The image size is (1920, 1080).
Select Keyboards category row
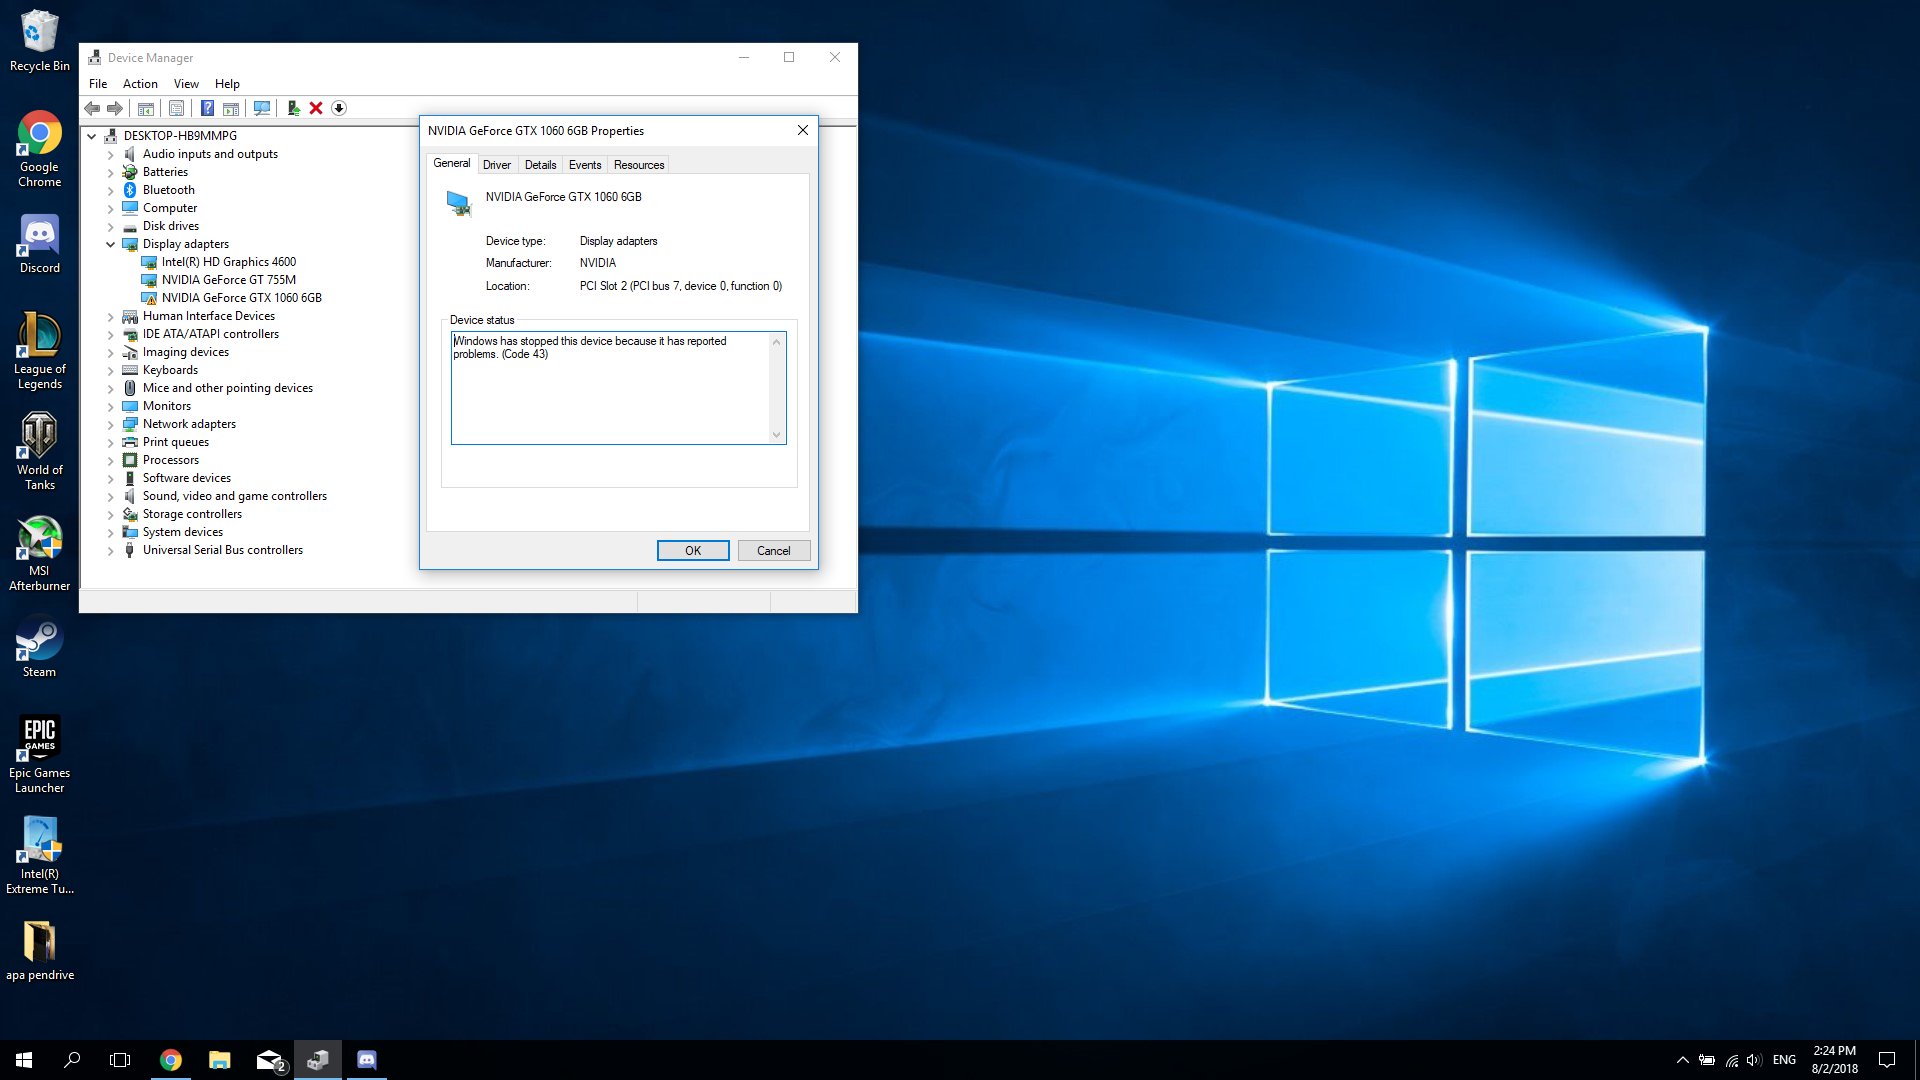(x=170, y=370)
